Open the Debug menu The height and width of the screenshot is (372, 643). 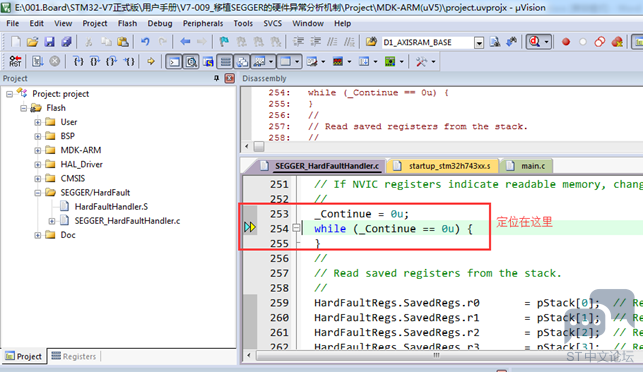pyautogui.click(x=160, y=23)
